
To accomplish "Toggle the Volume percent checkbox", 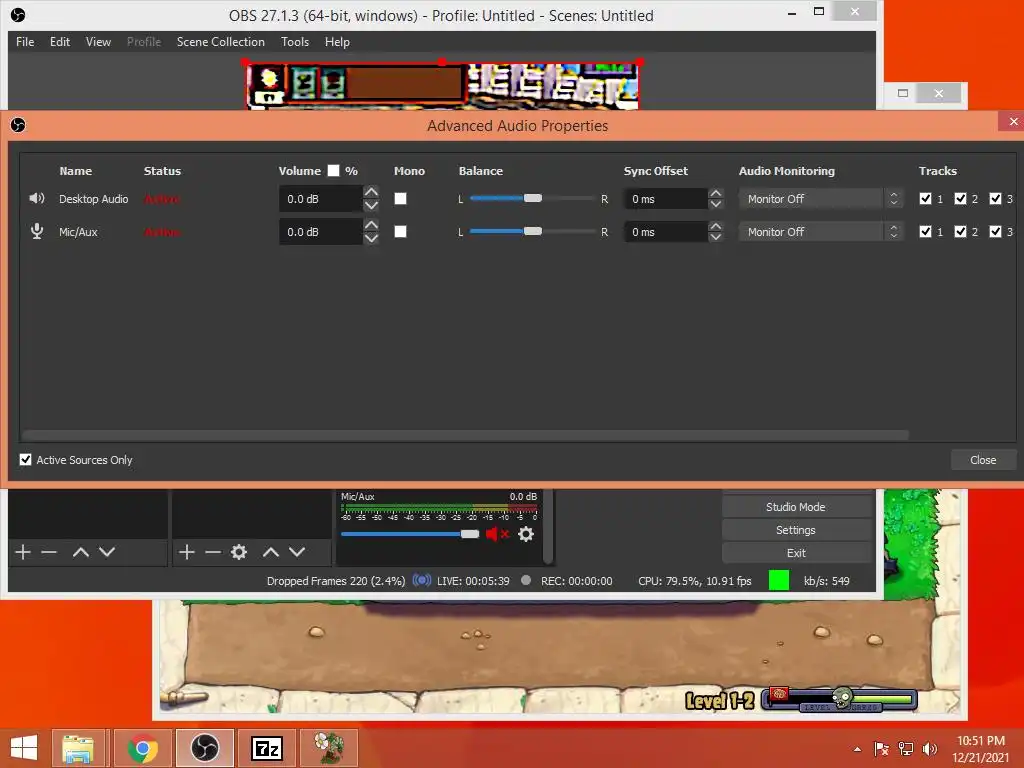I will pos(333,170).
